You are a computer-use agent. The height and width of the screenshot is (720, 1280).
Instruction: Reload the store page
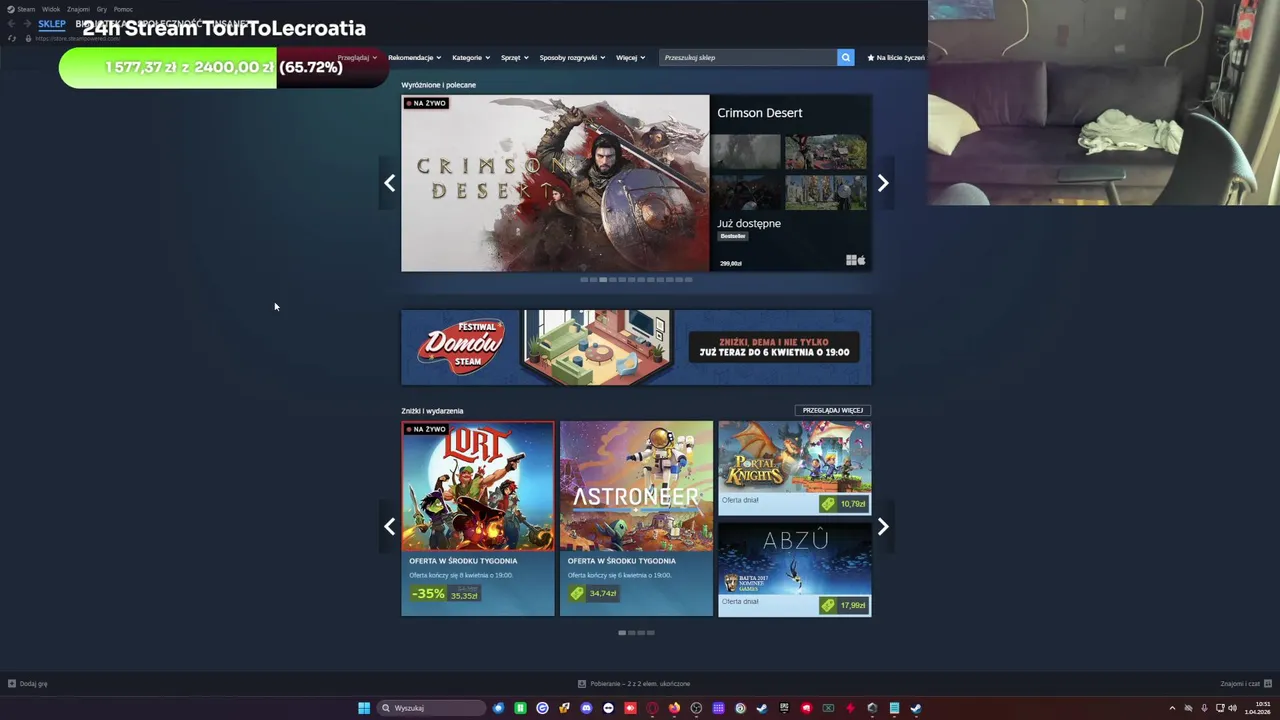(11, 38)
